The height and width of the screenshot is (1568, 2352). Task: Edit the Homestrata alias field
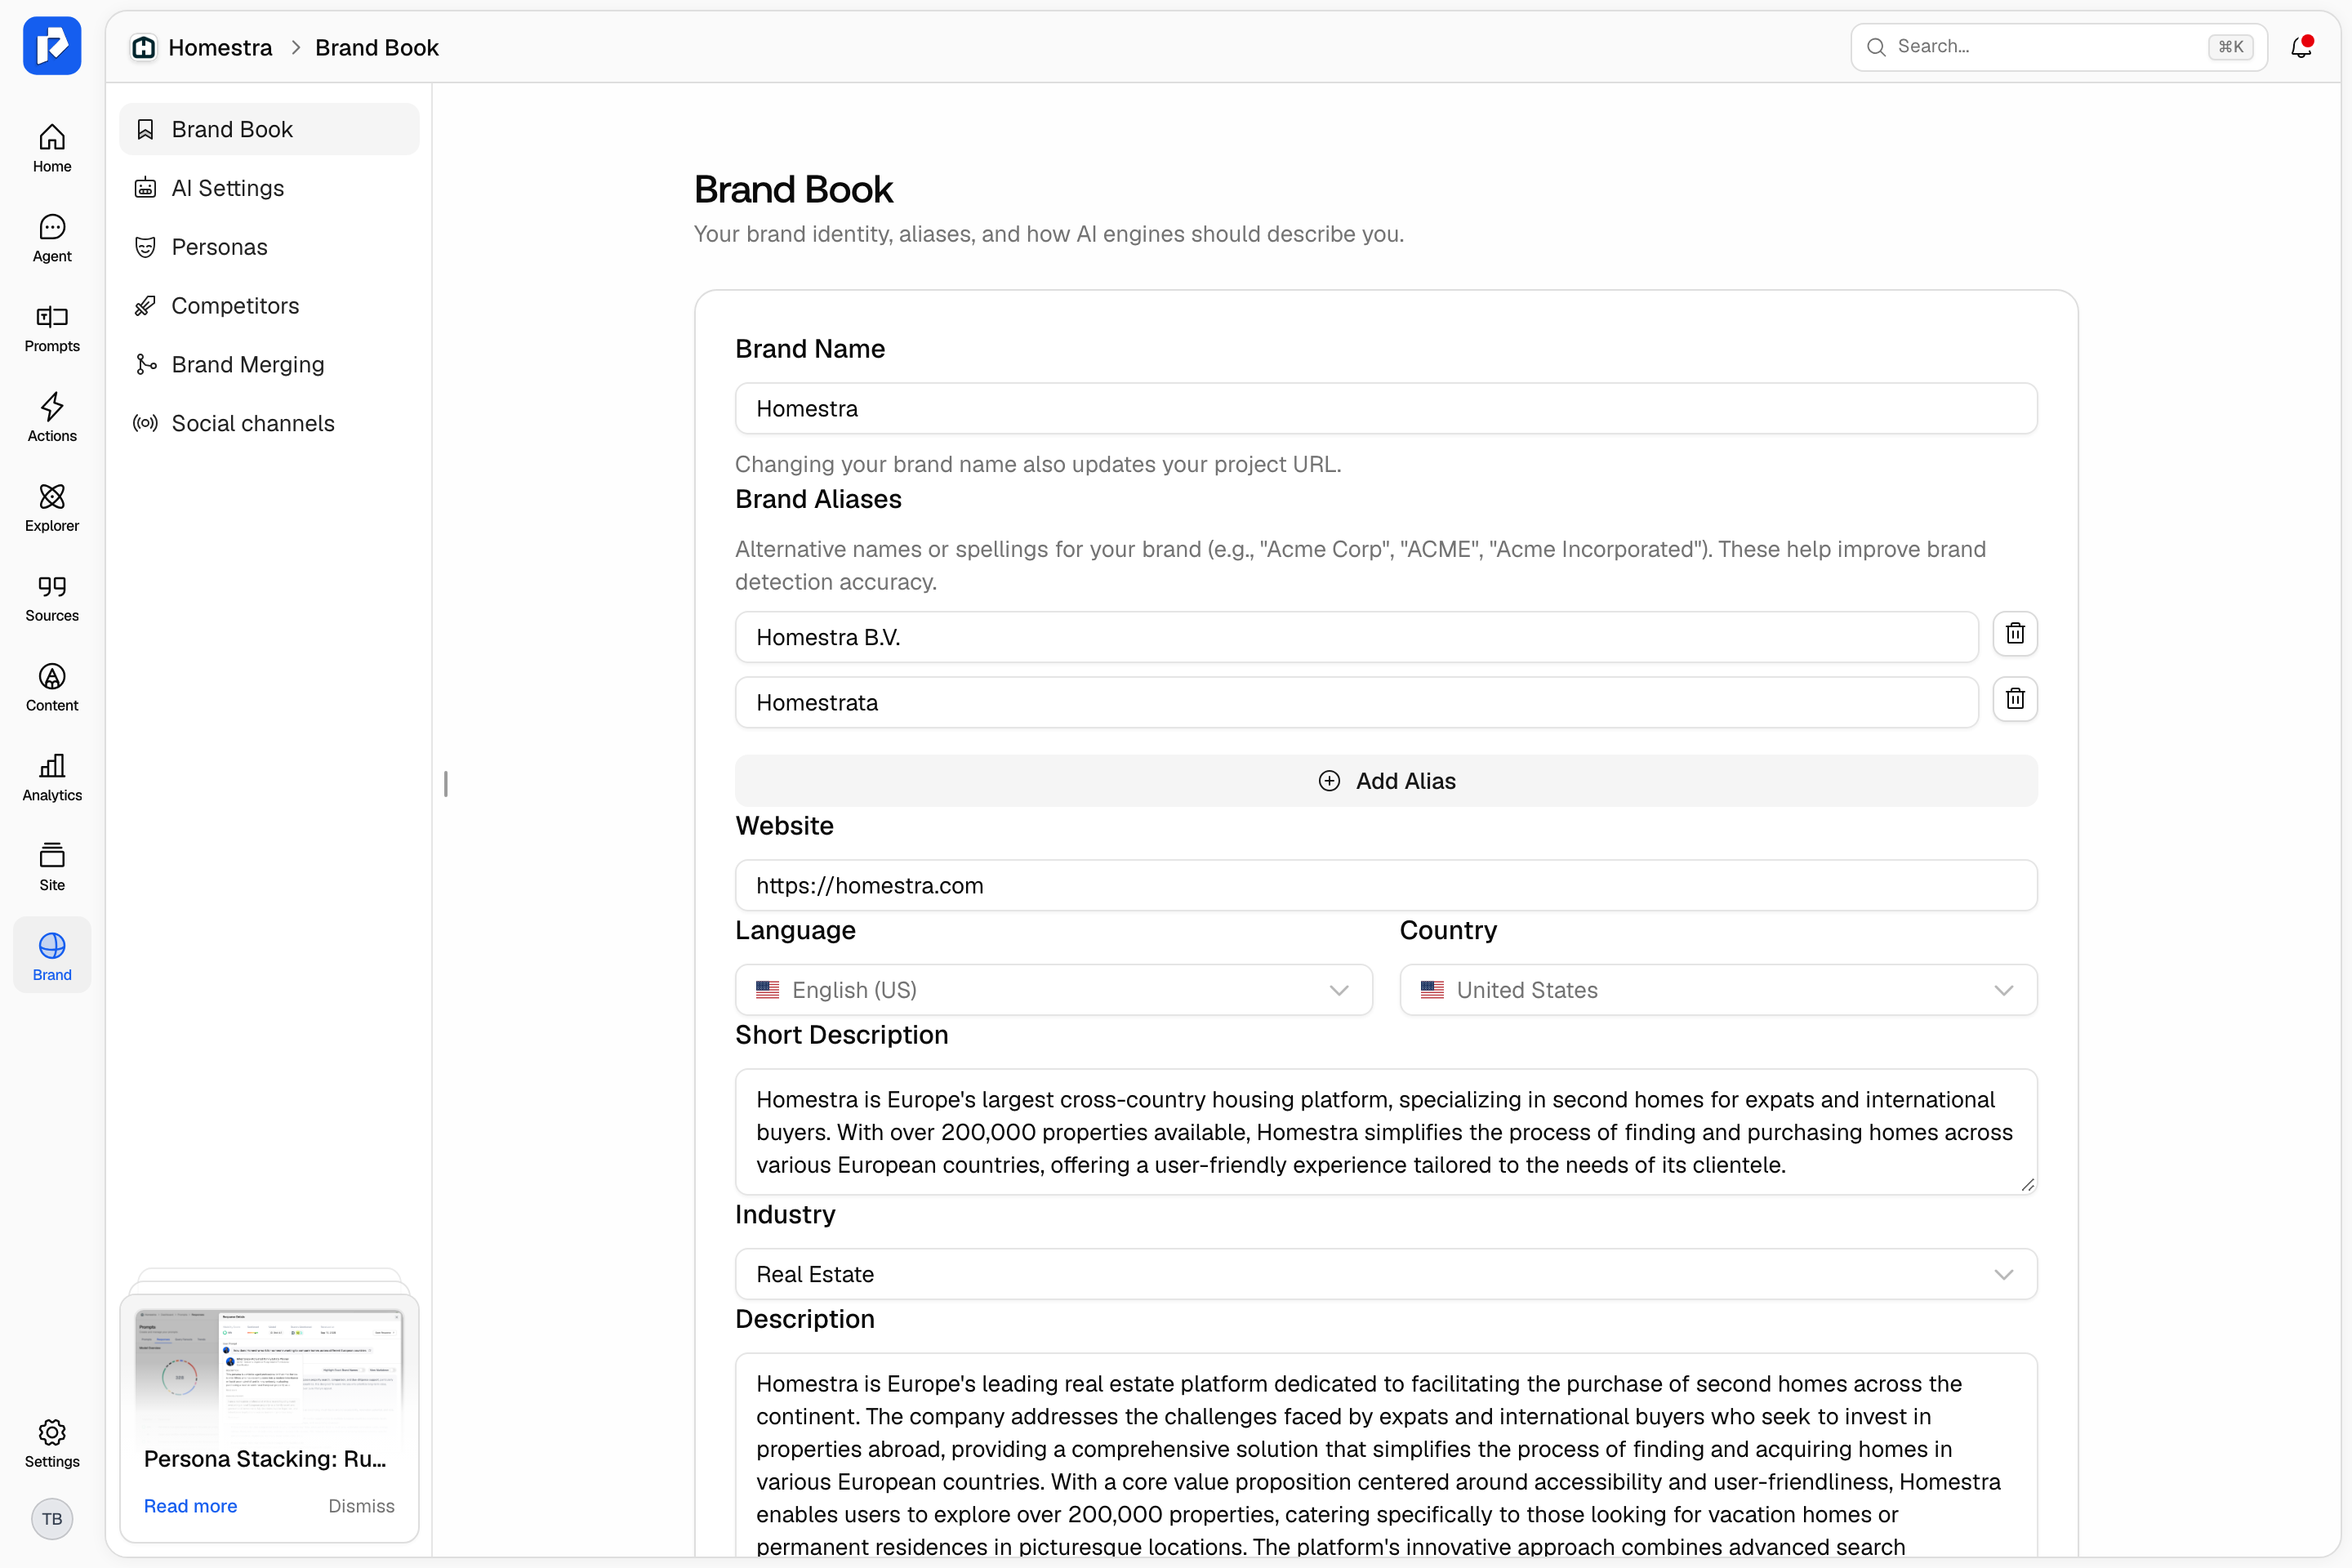click(1356, 702)
